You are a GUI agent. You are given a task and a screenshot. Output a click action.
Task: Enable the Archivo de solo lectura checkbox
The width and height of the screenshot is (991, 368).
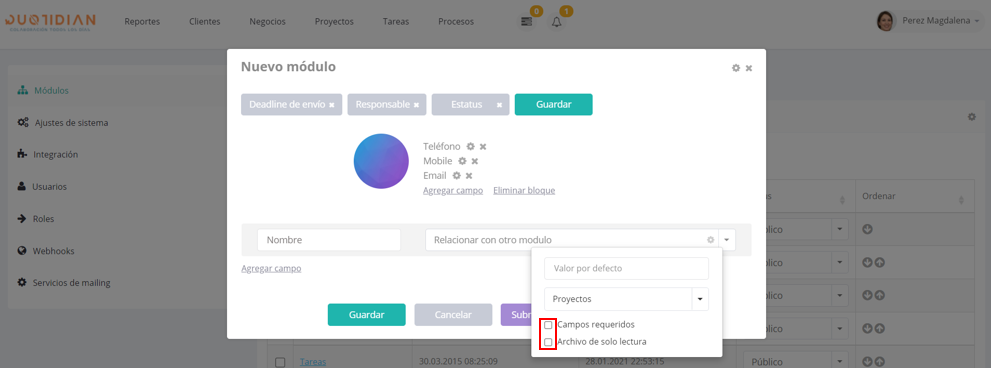point(548,342)
